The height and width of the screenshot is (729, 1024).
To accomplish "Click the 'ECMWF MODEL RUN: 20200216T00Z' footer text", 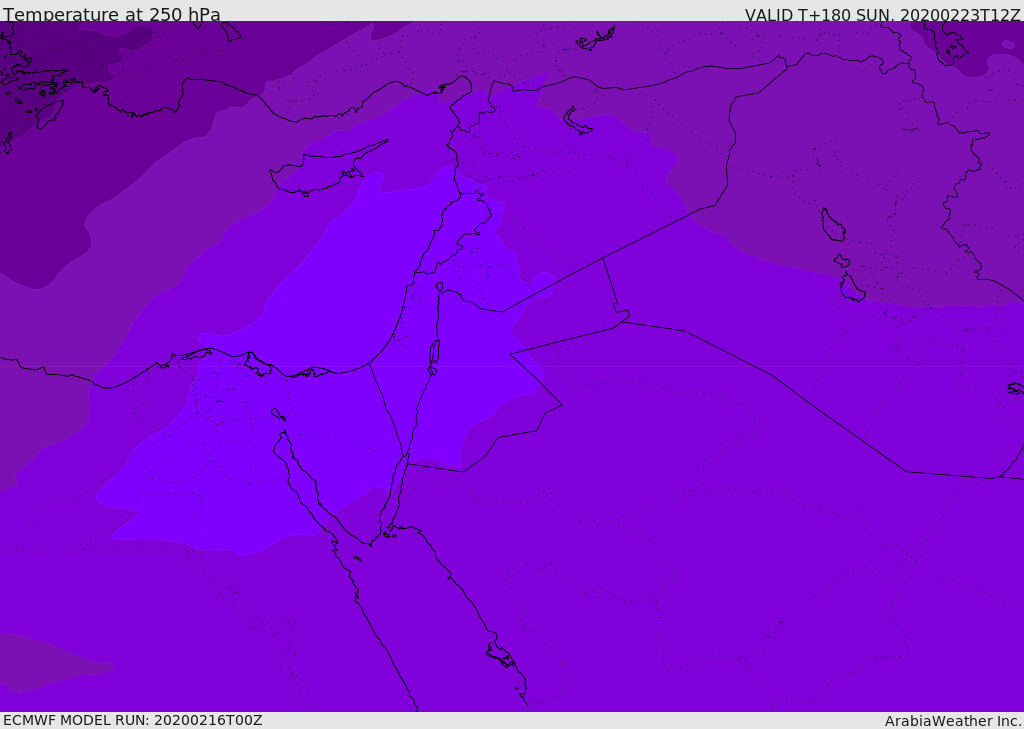I will [133, 720].
